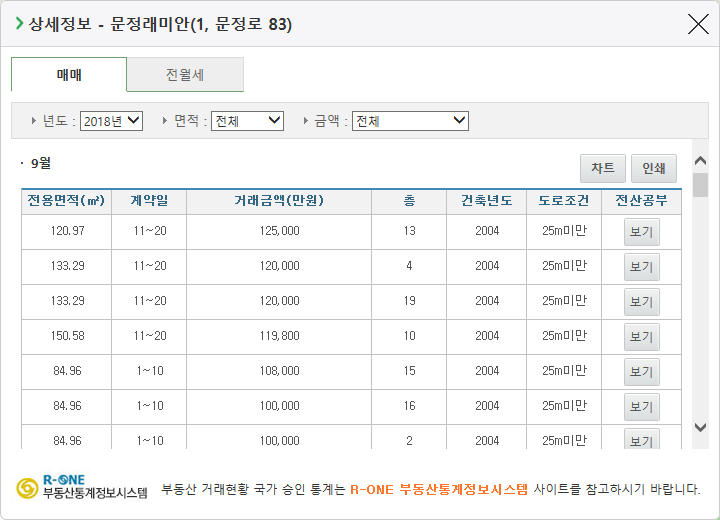The width and height of the screenshot is (720, 520).
Task: Click the 인쇄 print button
Action: pos(654,168)
